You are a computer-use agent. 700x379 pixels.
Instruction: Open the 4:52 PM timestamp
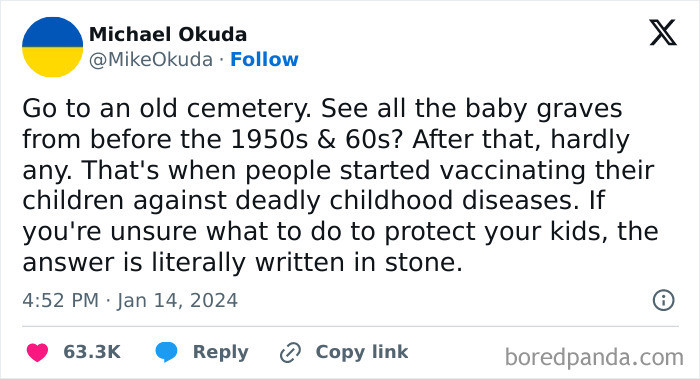click(x=61, y=300)
